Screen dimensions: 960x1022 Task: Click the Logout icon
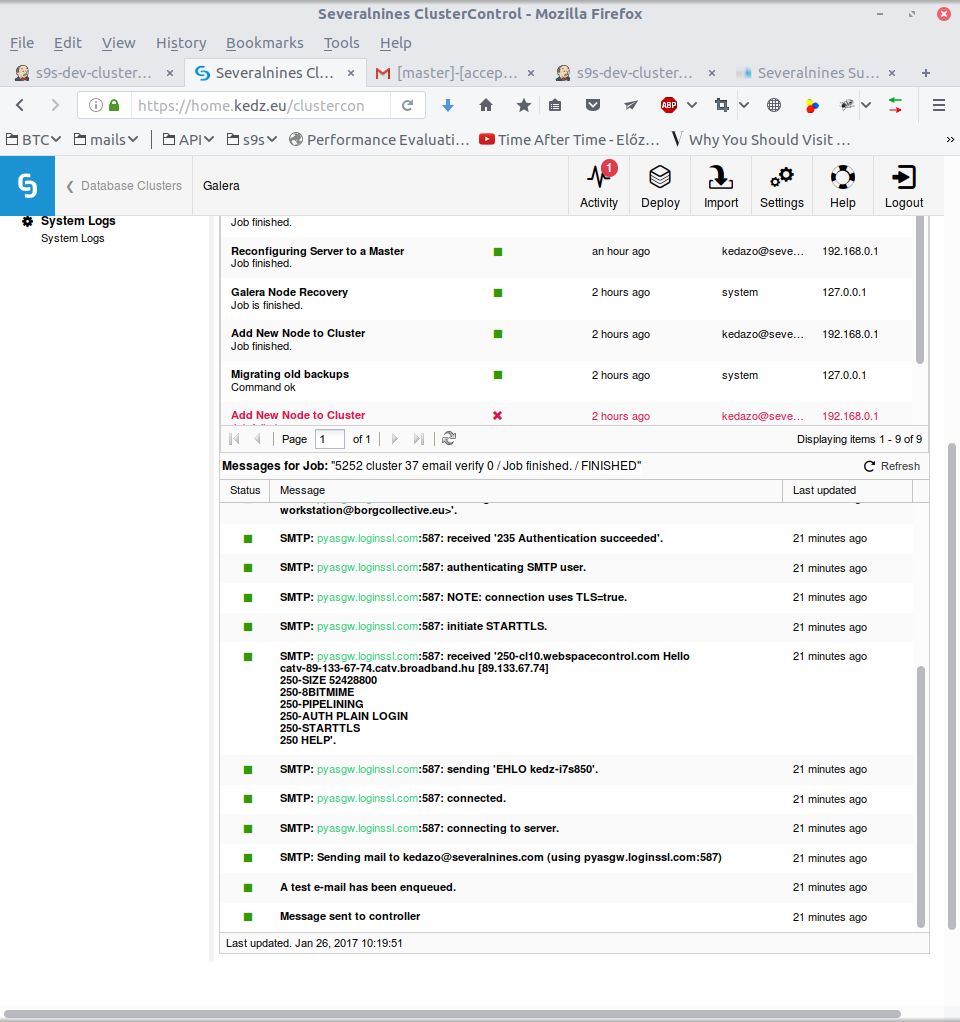(x=903, y=186)
